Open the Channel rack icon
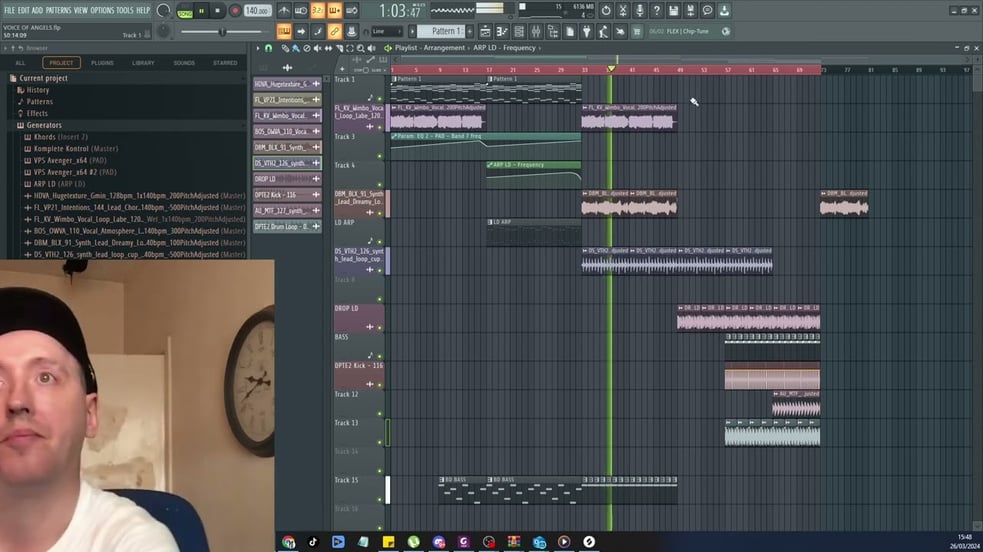 (519, 31)
